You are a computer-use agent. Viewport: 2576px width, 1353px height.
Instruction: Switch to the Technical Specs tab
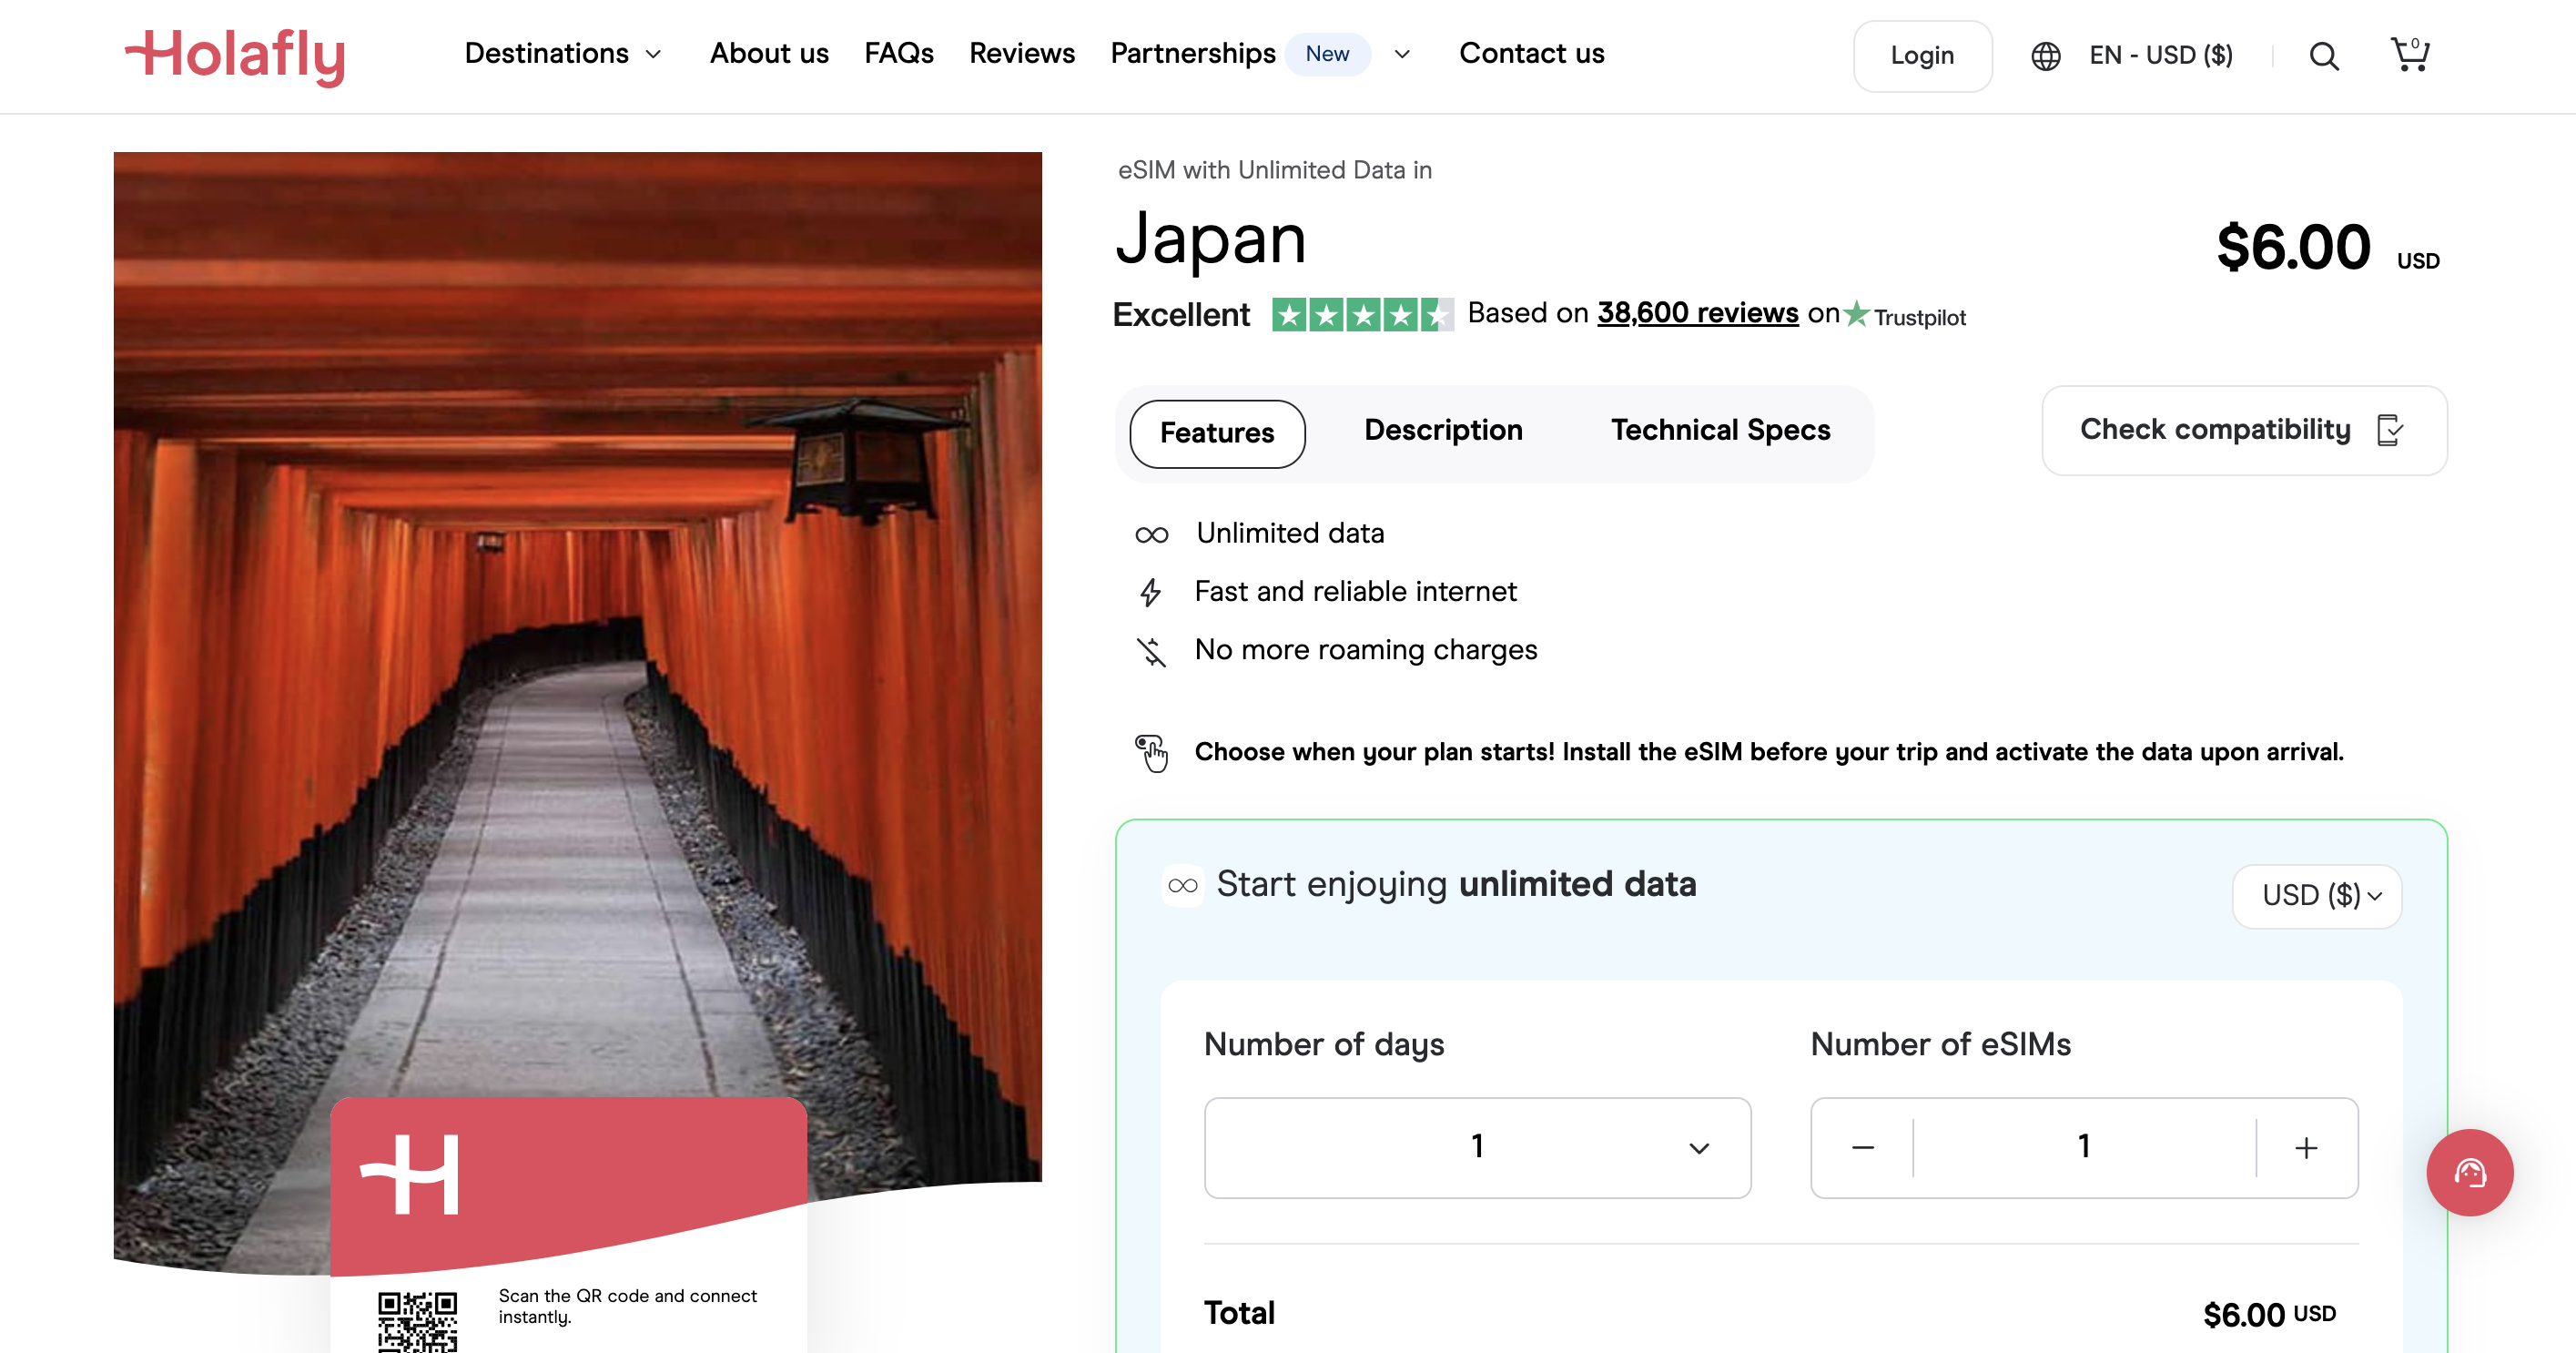pos(1720,431)
